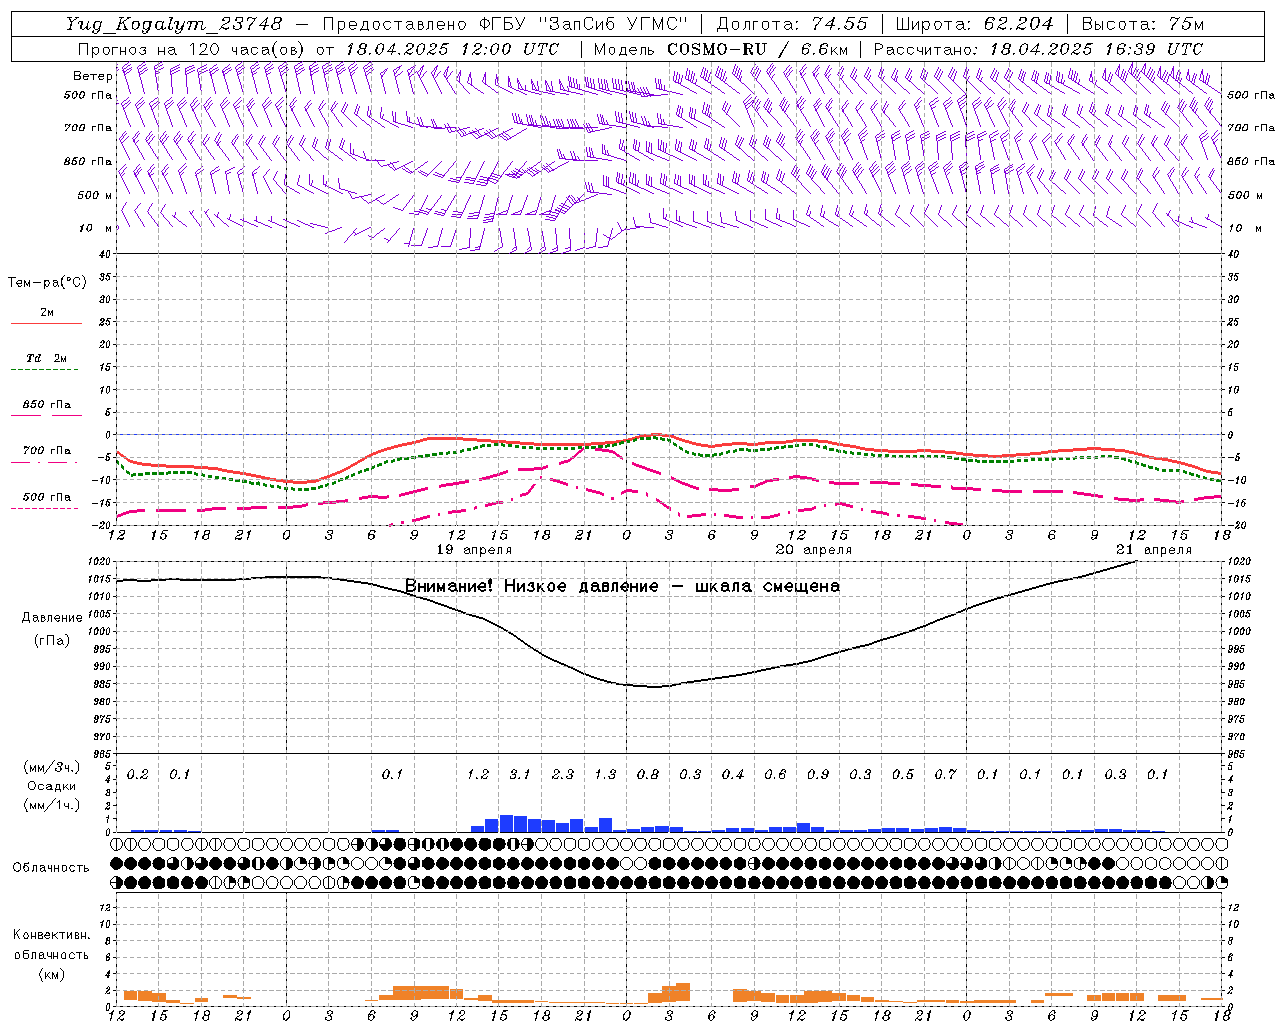Select the 500 гПа temperature legend entry

(x=47, y=497)
